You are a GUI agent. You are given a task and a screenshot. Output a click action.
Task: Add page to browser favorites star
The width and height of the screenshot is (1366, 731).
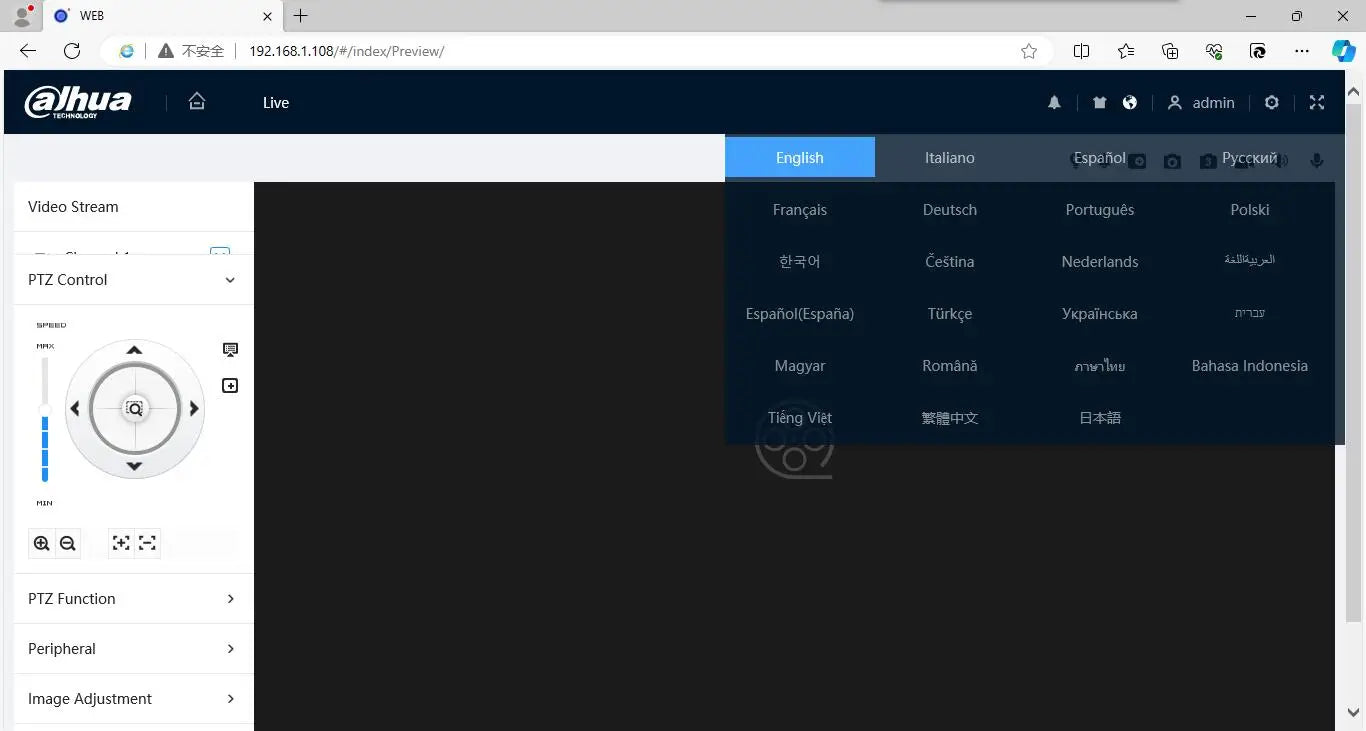click(x=1029, y=51)
